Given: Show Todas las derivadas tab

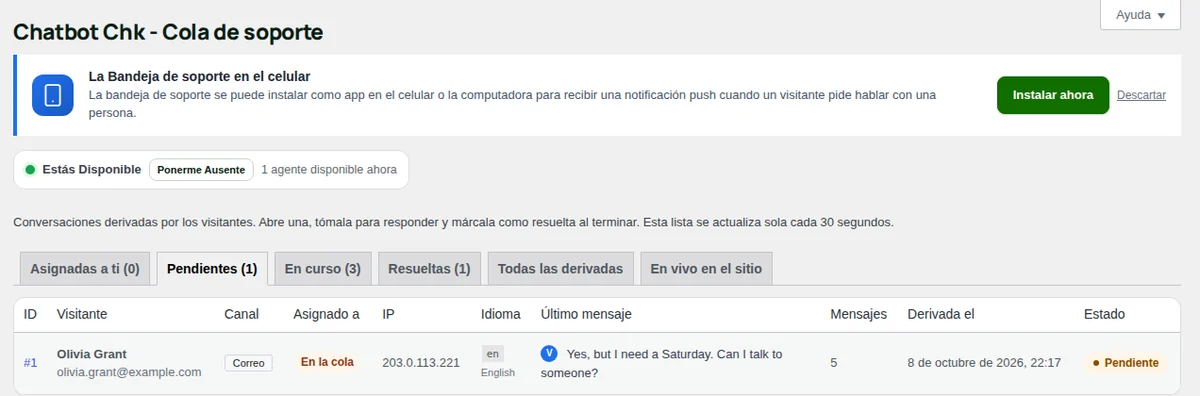Looking at the screenshot, I should [x=561, y=269].
